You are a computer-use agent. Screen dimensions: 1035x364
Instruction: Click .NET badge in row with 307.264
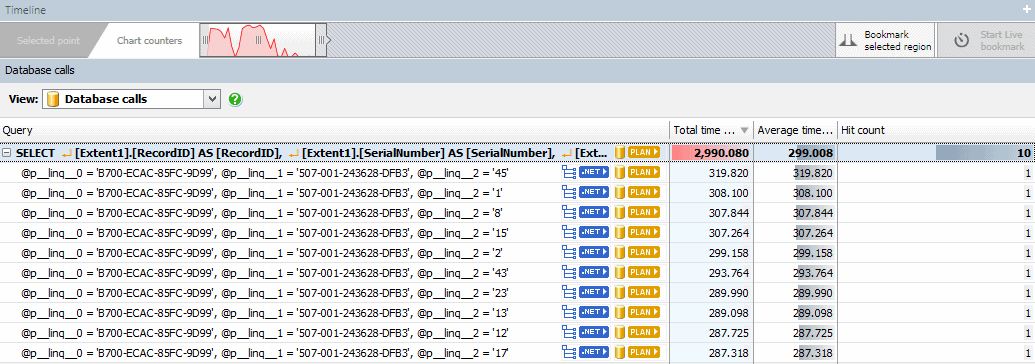click(594, 232)
